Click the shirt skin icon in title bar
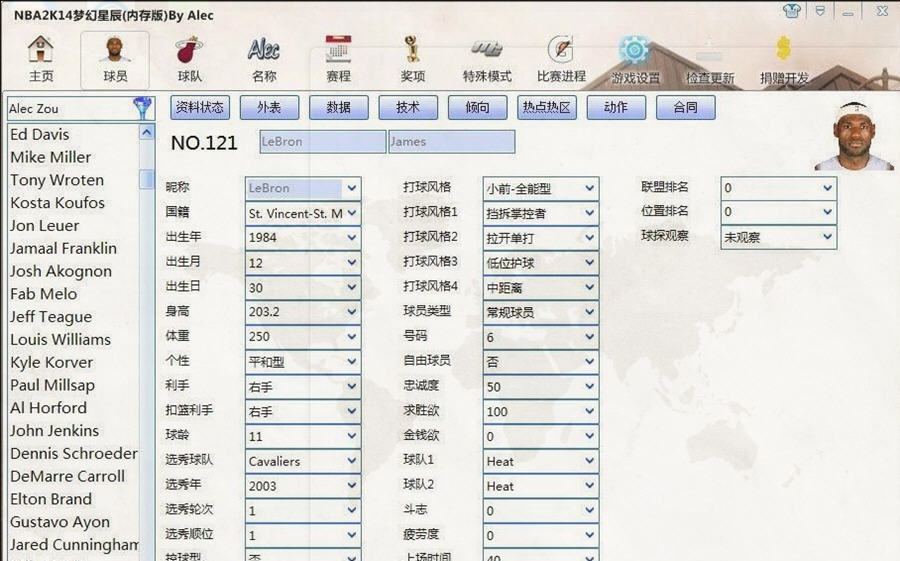The width and height of the screenshot is (900, 561). pyautogui.click(x=792, y=10)
